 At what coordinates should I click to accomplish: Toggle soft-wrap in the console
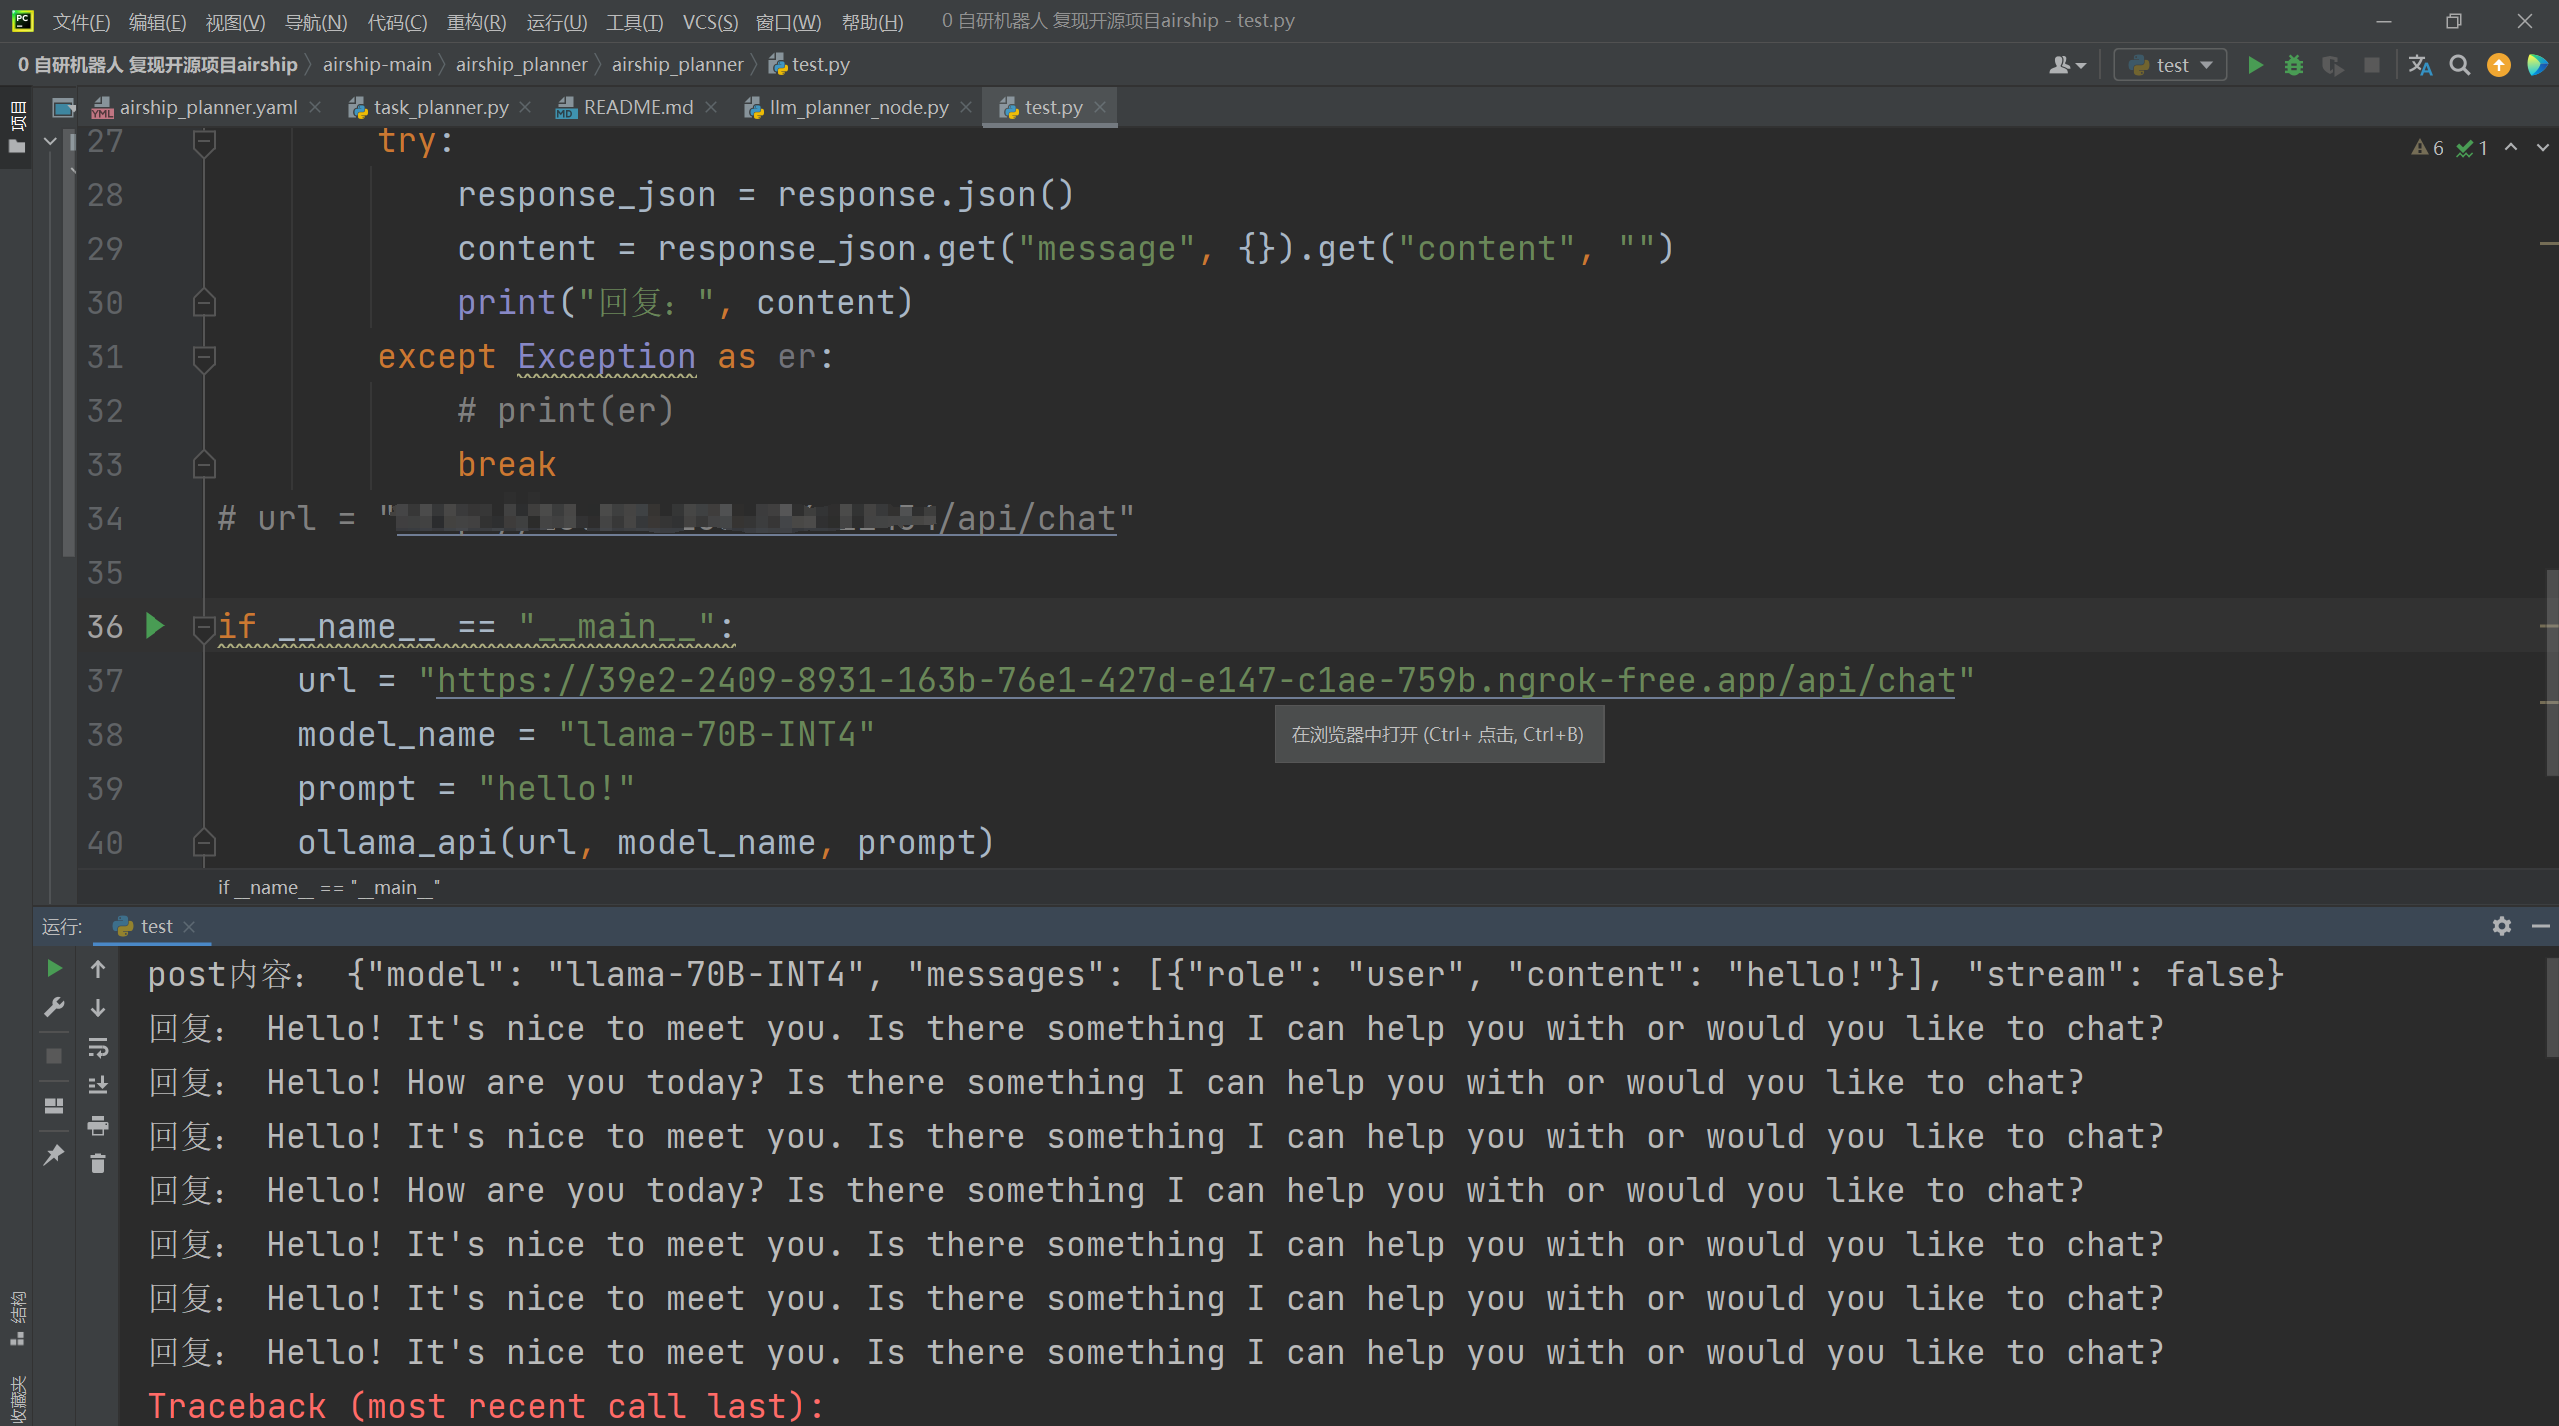[x=98, y=1047]
